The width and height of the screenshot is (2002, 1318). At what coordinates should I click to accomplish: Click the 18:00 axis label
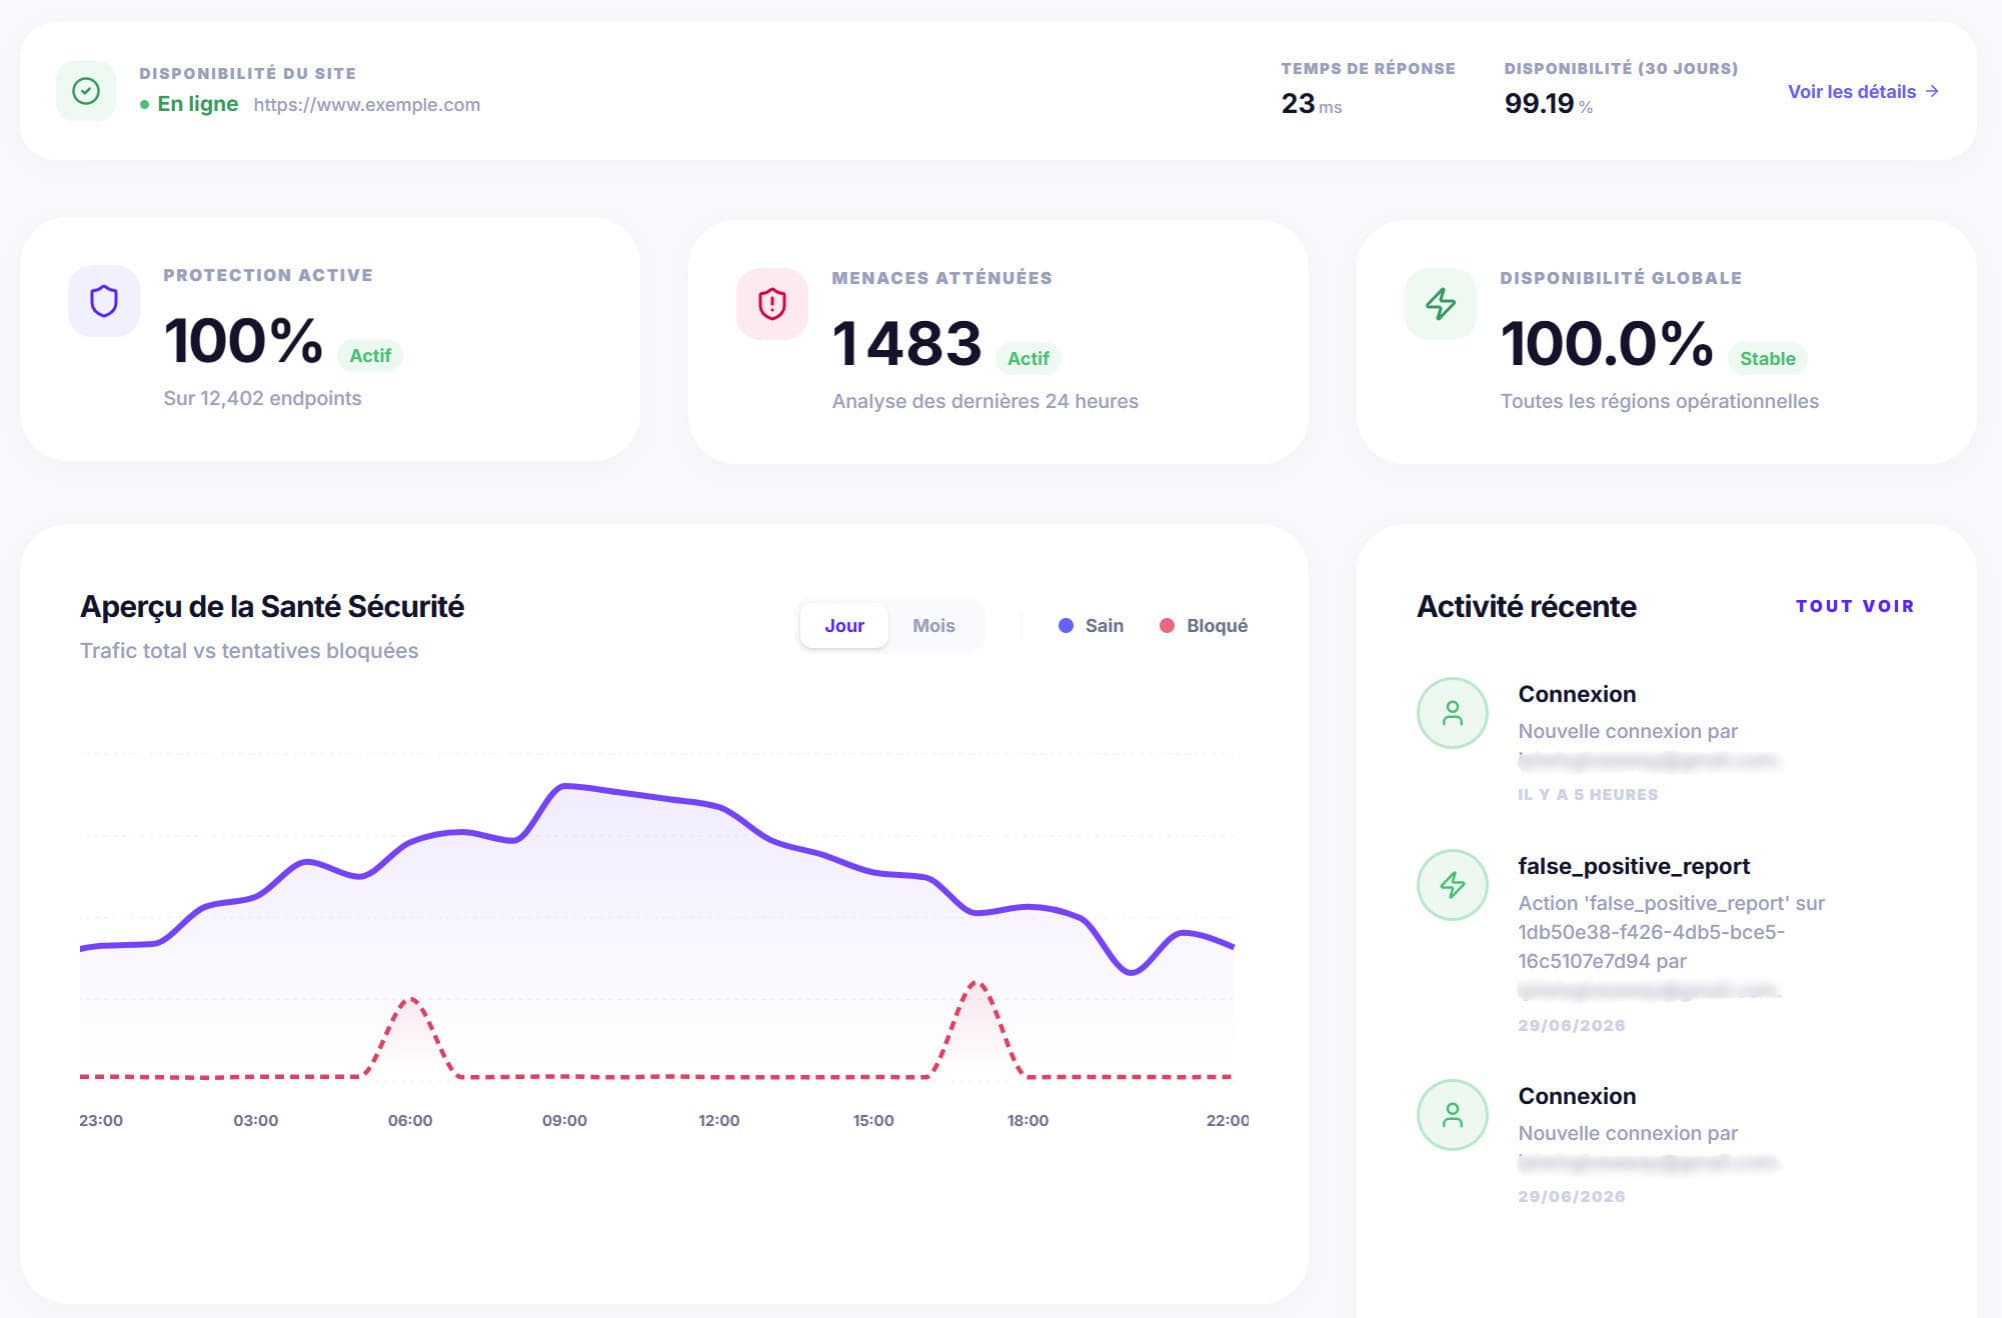1028,1121
